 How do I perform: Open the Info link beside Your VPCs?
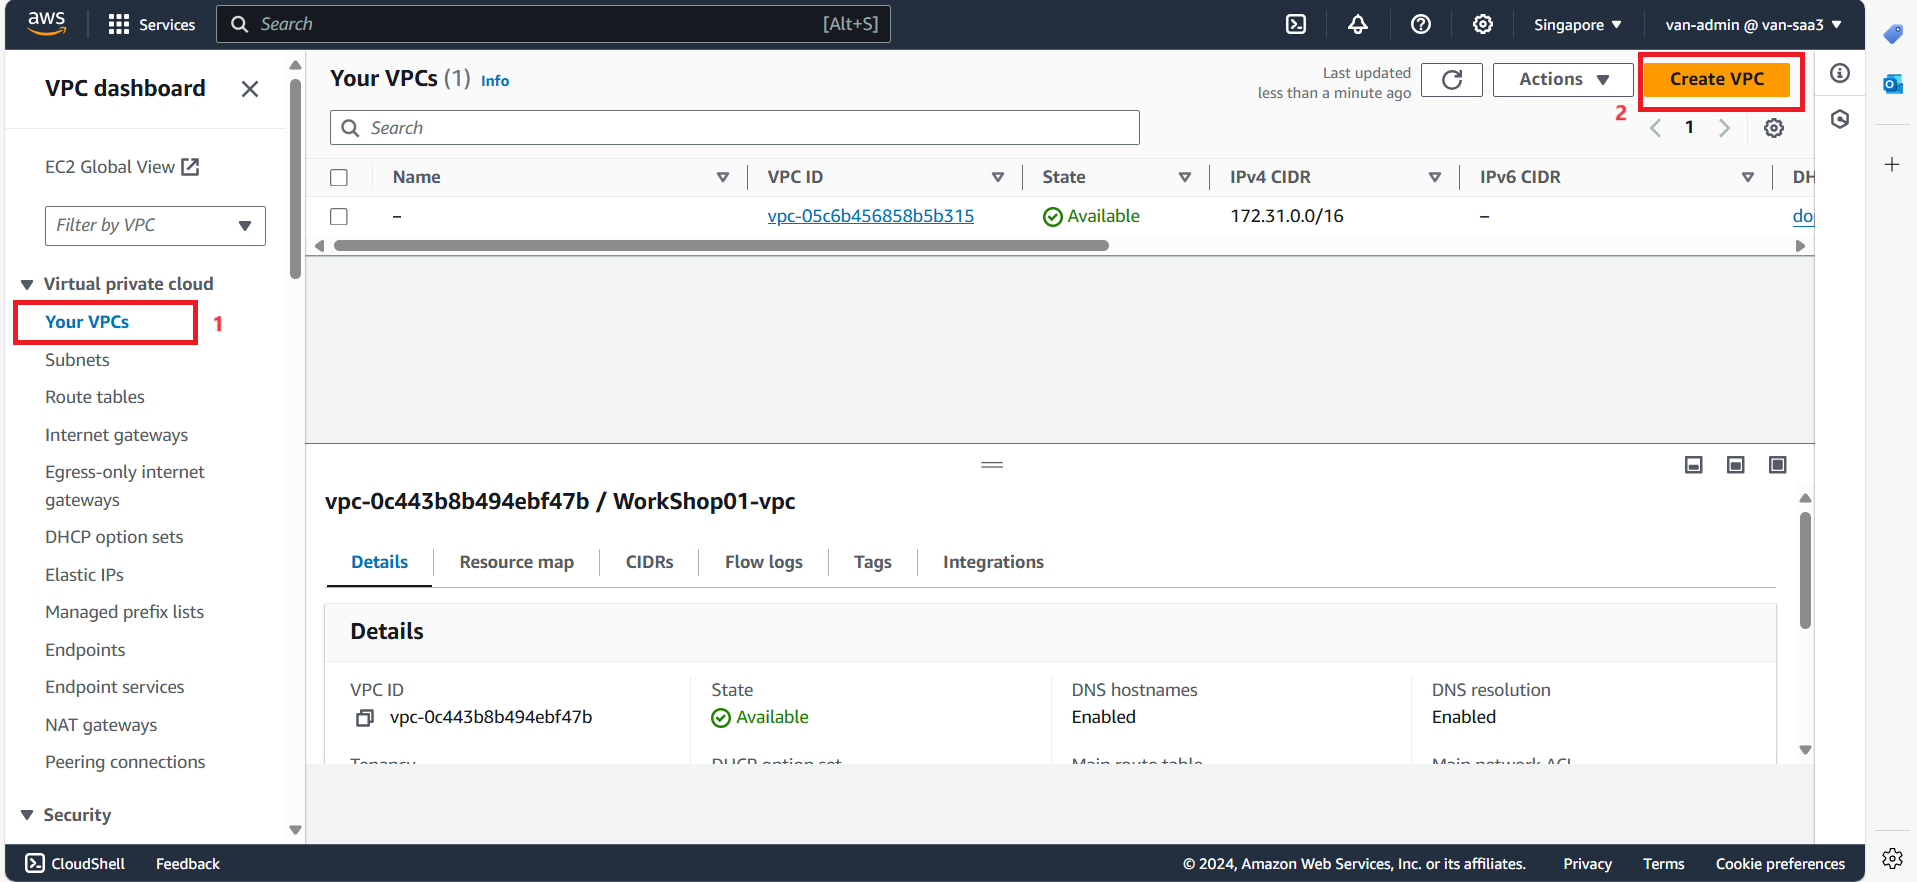pyautogui.click(x=495, y=81)
